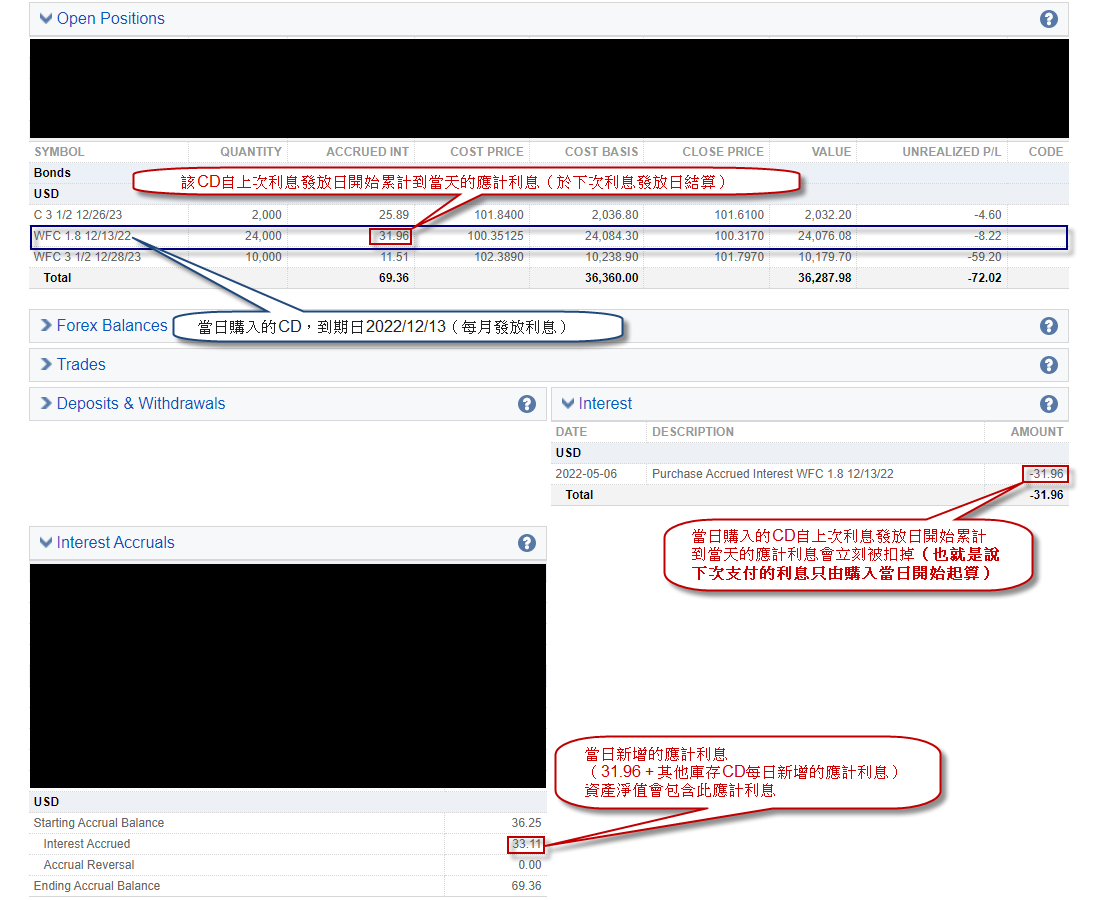
Task: Click the COST PRICE column header
Action: 487,152
